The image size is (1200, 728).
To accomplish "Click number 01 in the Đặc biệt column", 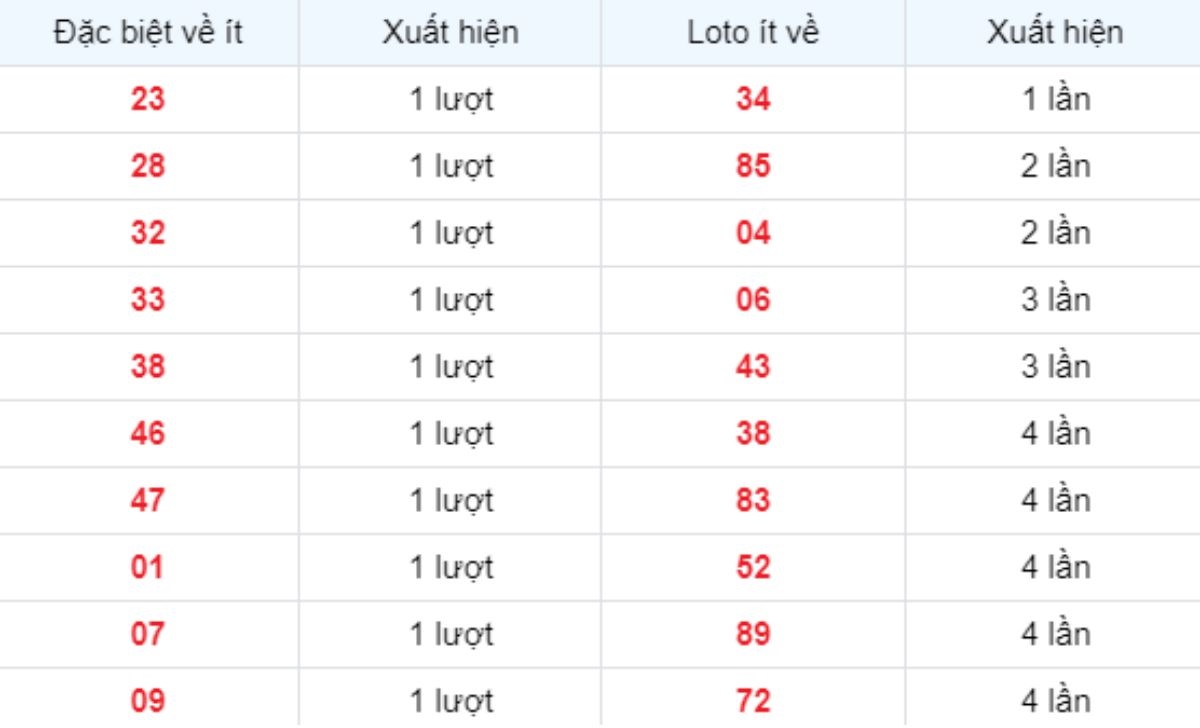I will 148,567.
